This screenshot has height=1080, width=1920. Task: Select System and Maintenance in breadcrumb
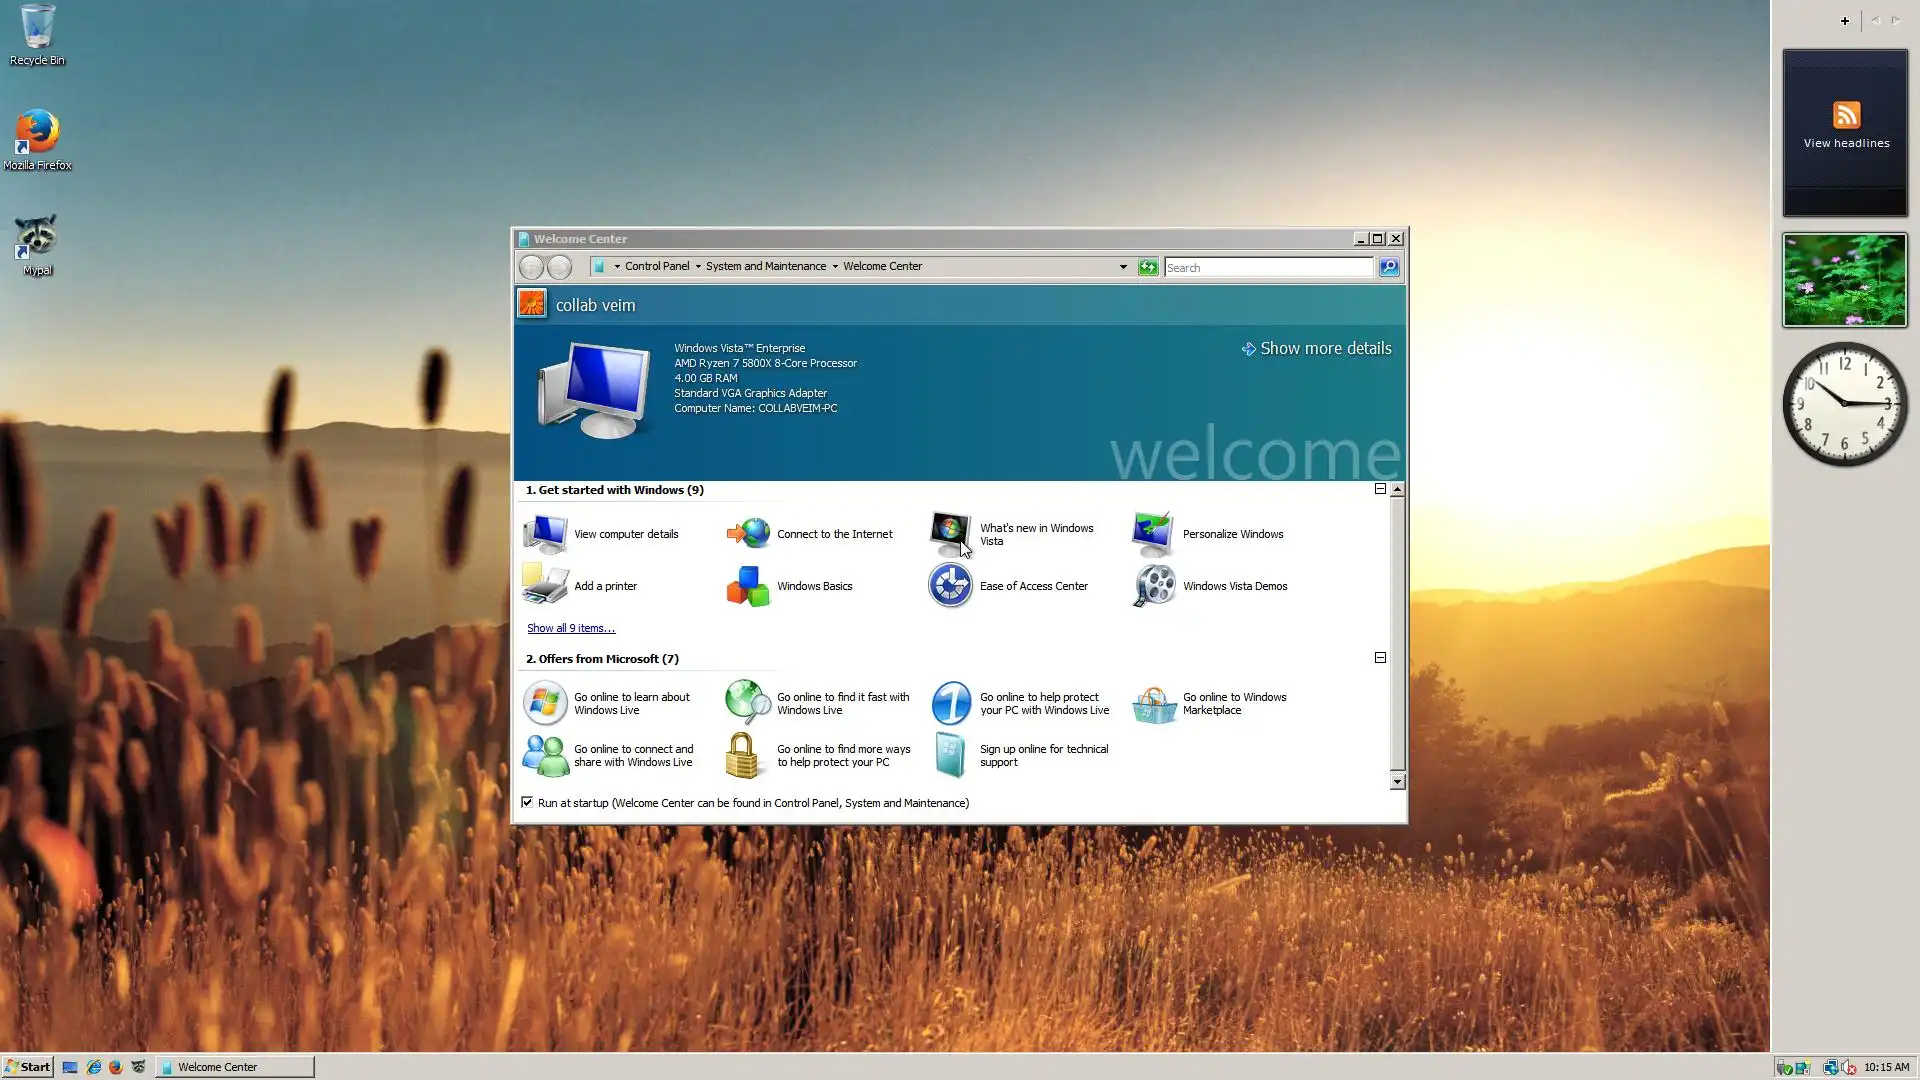(765, 267)
